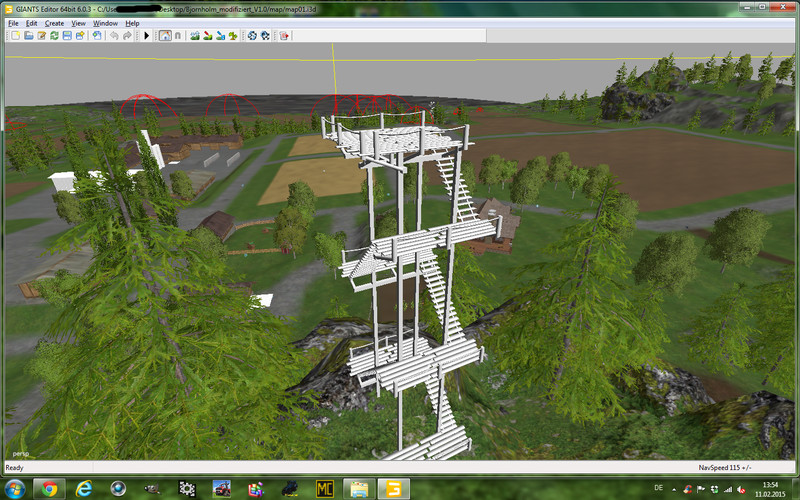This screenshot has height=500, width=800.
Task: Toggle the highlighted house-icon camera mode button
Action: click(164, 35)
